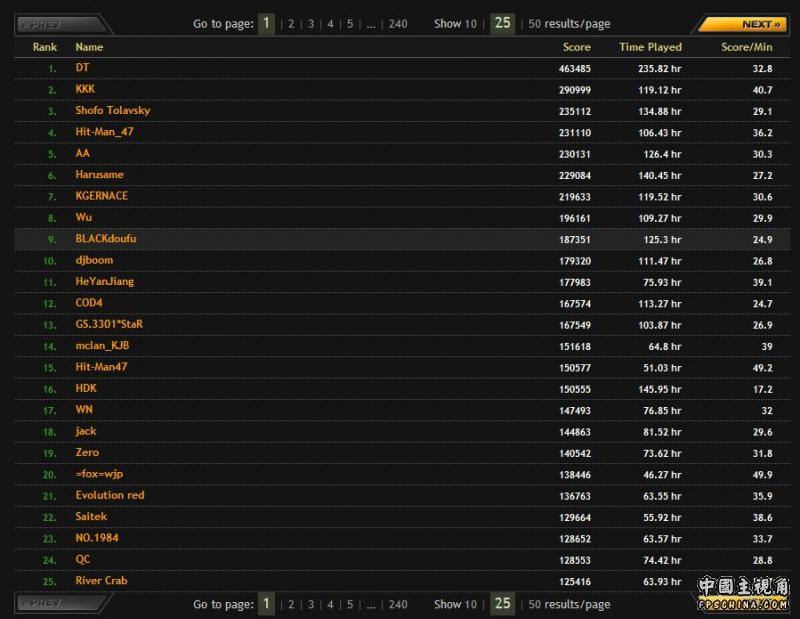
Task: Open player QC profile
Action: pyautogui.click(x=83, y=559)
